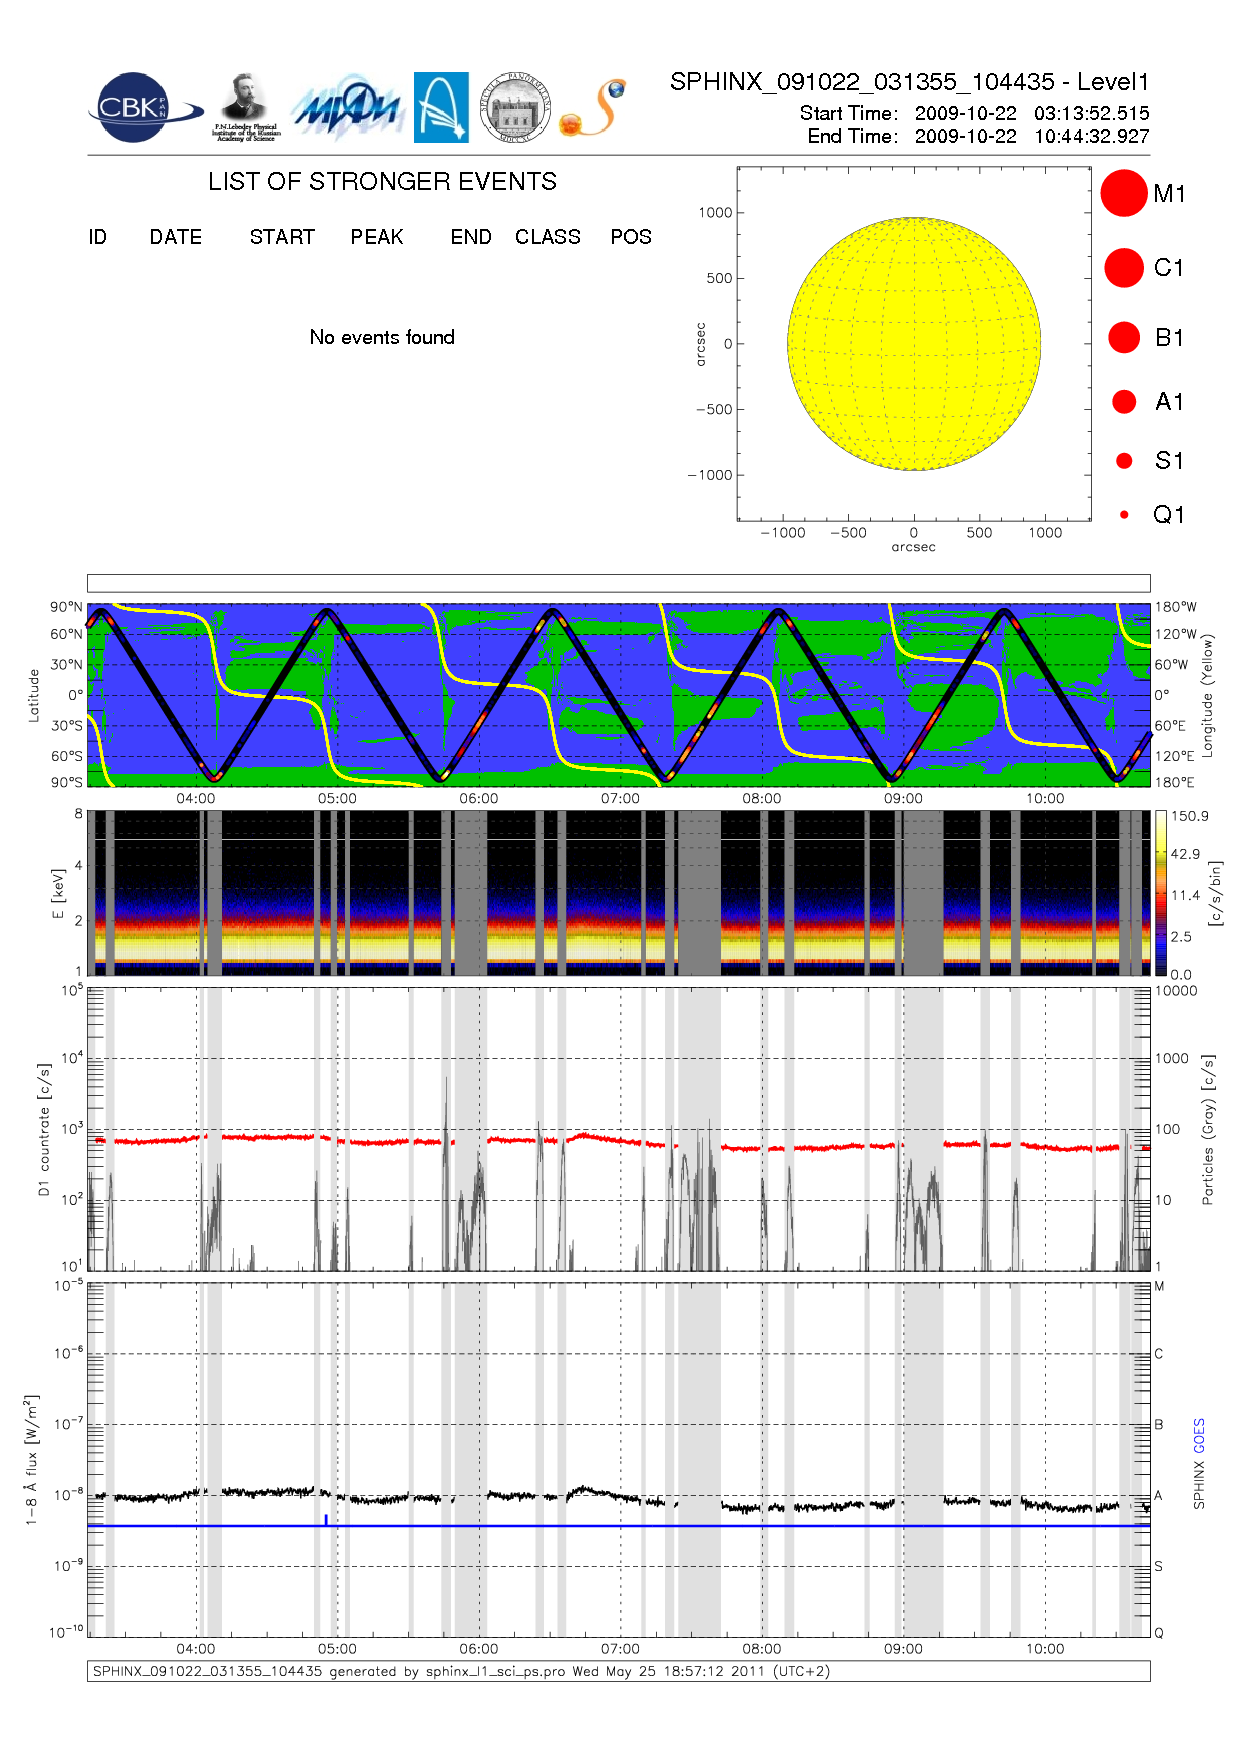The height and width of the screenshot is (1754, 1240).
Task: Click the circular building emblem logo
Action: [515, 108]
